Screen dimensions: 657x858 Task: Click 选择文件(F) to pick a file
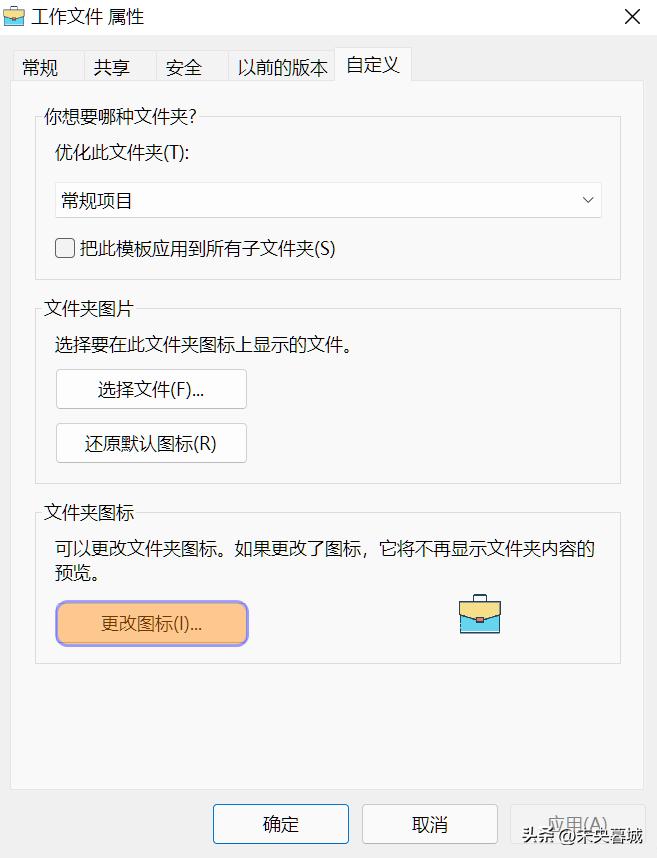pyautogui.click(x=151, y=389)
